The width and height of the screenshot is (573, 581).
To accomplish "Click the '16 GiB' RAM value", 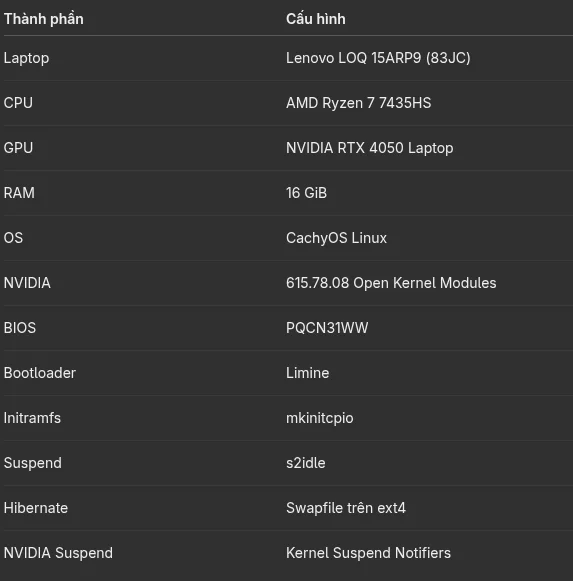I will point(307,193).
